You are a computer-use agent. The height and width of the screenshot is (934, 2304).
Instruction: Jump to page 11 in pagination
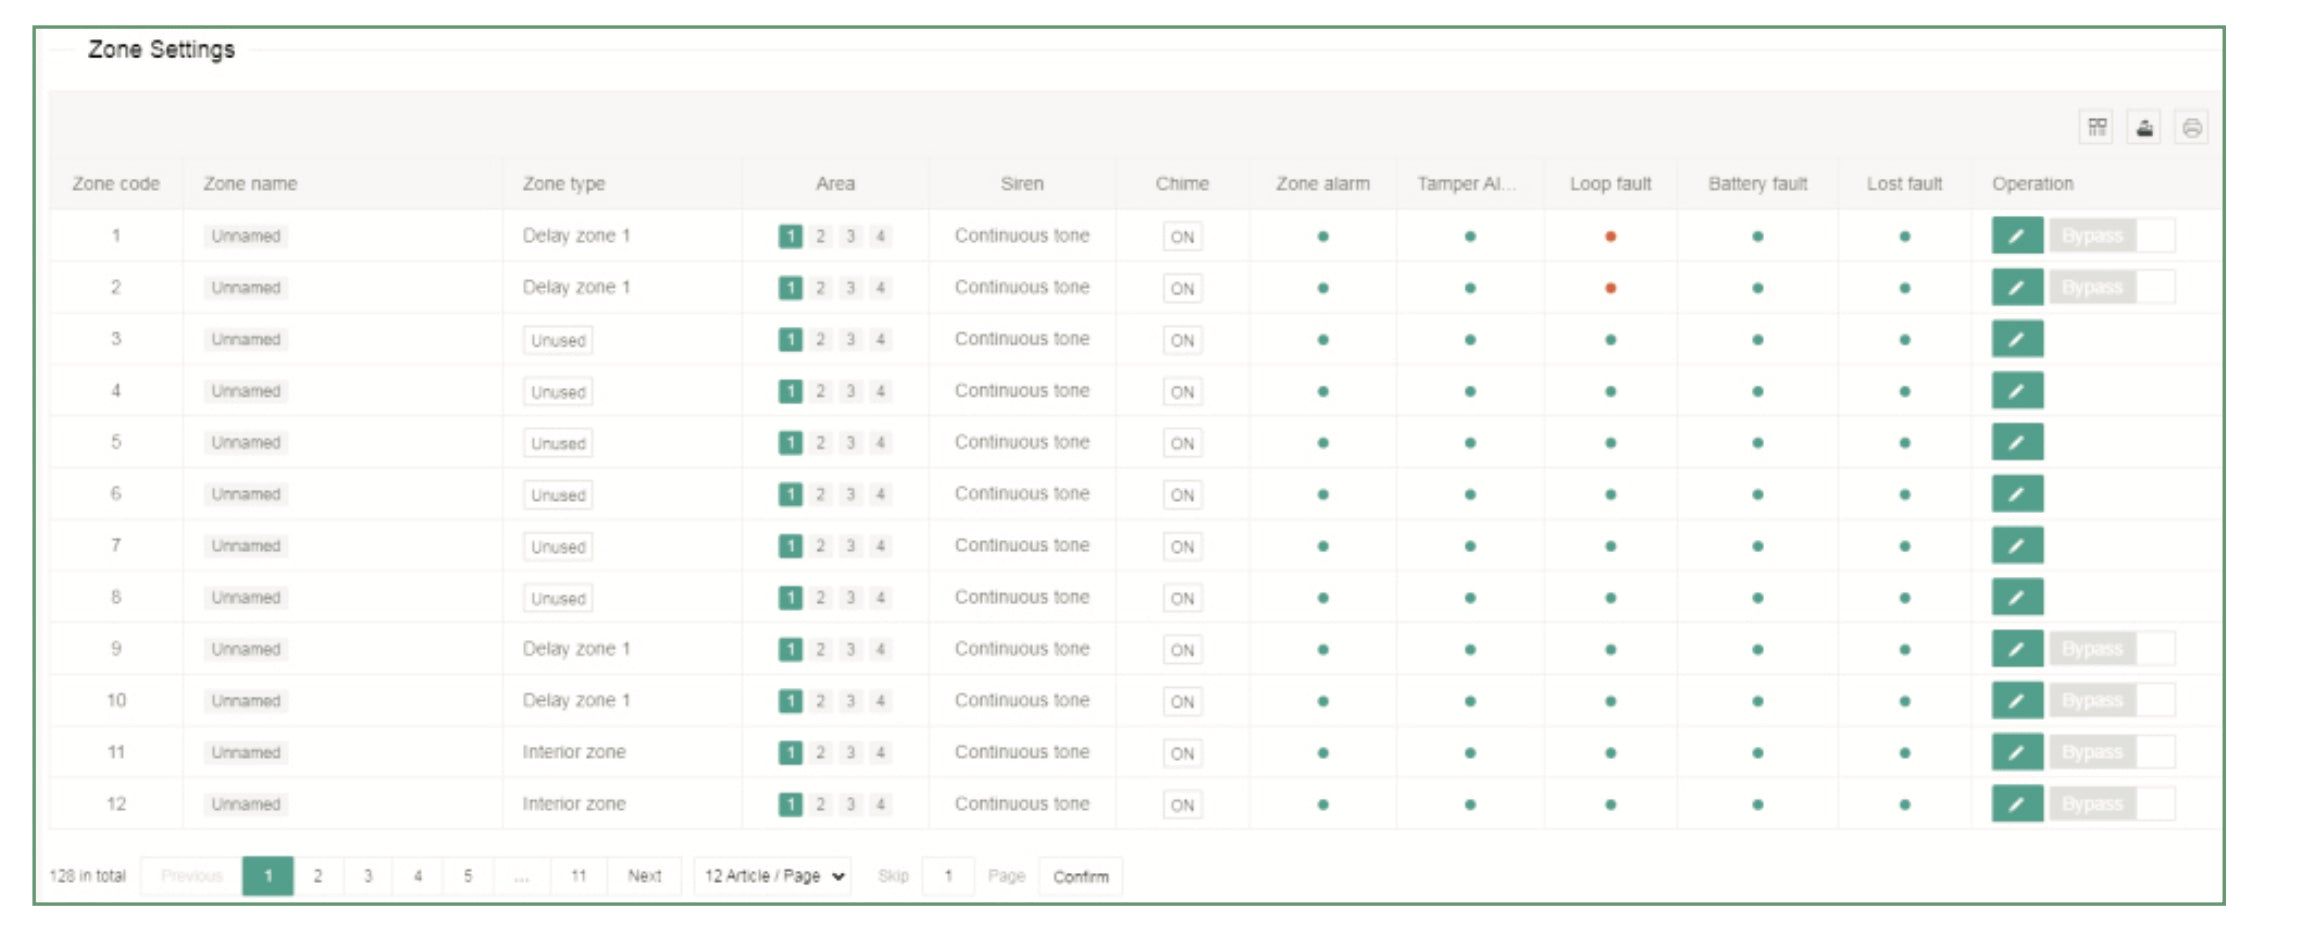click(578, 876)
